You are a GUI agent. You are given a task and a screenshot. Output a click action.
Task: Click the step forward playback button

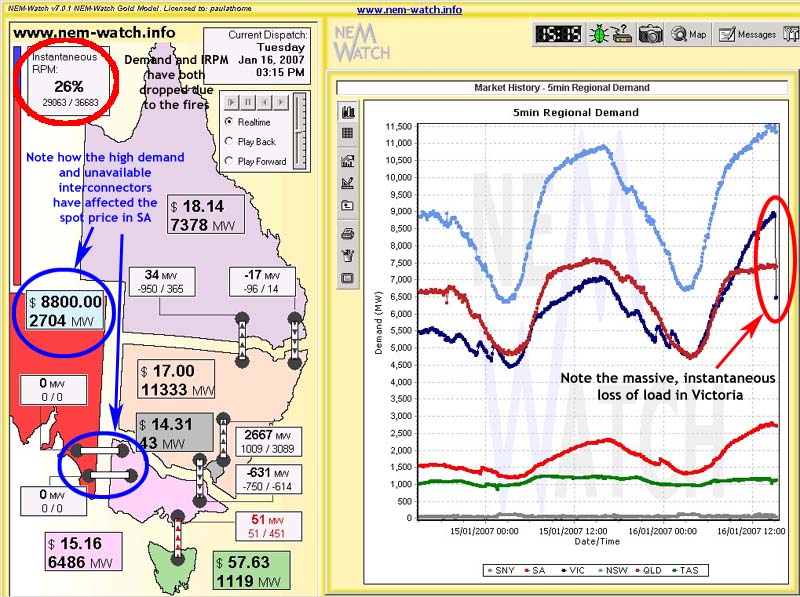coord(281,102)
